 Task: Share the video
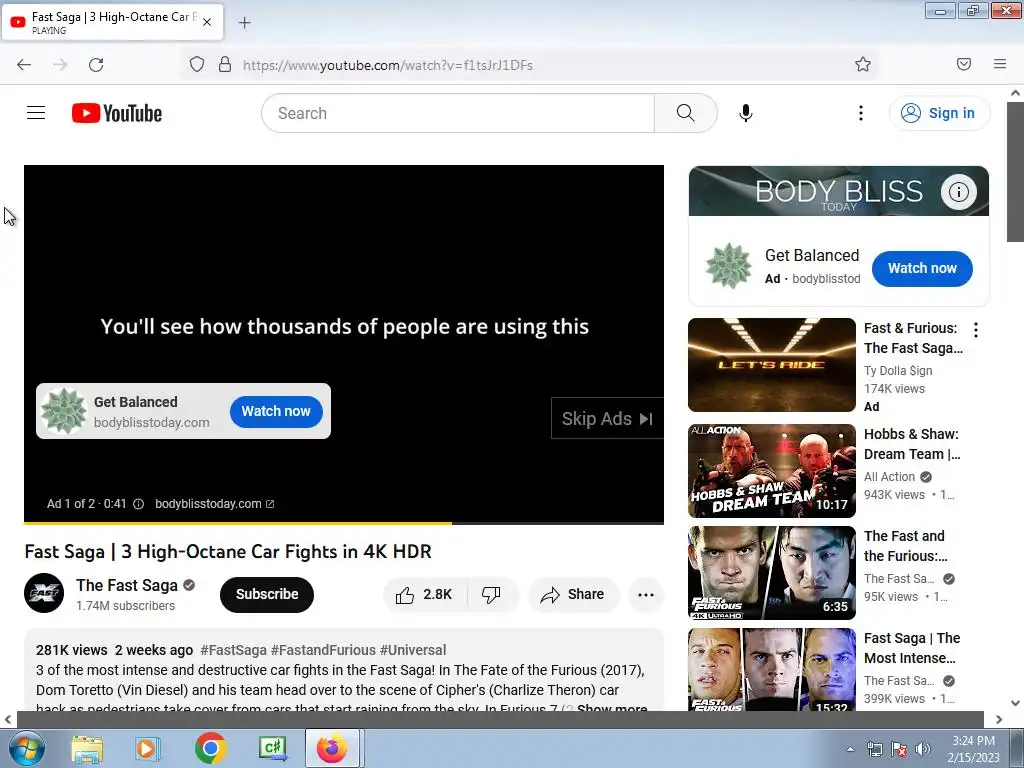point(573,594)
